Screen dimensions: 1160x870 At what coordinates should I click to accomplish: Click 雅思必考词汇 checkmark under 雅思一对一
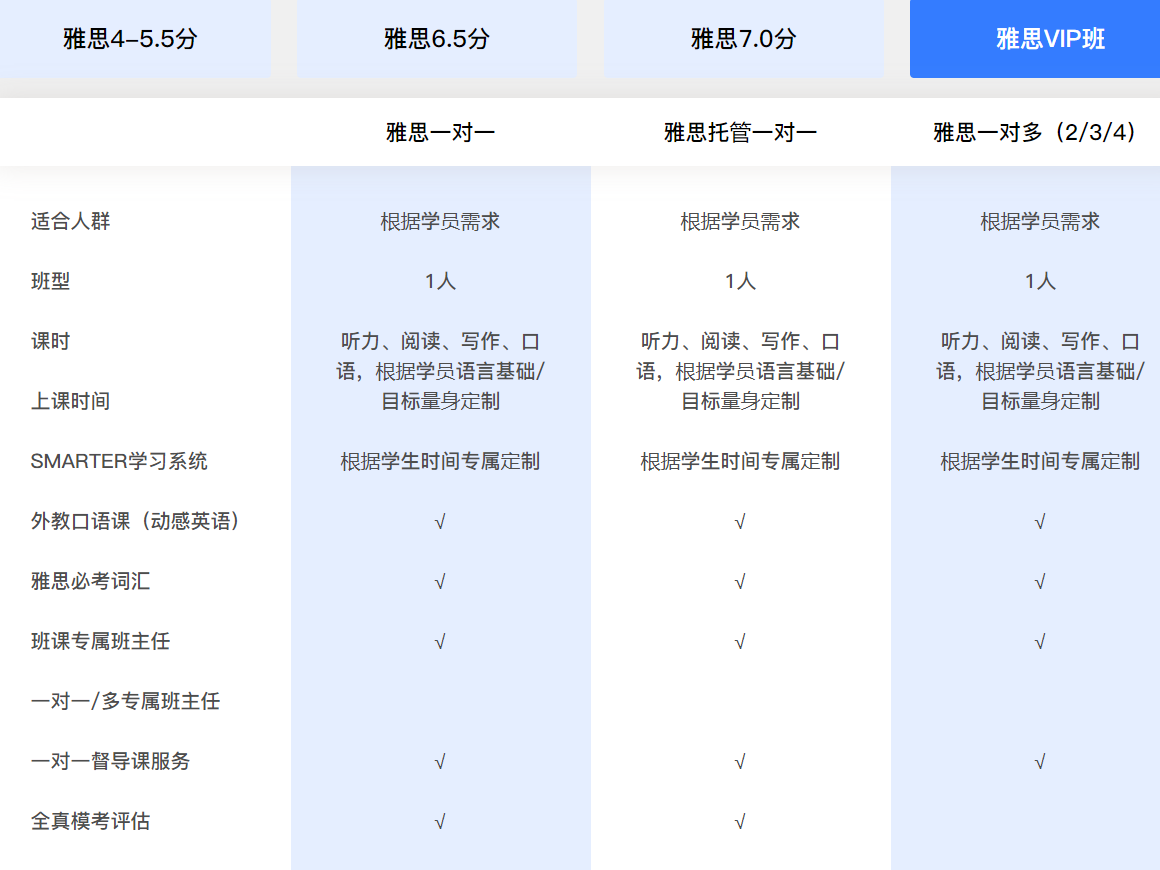point(440,581)
